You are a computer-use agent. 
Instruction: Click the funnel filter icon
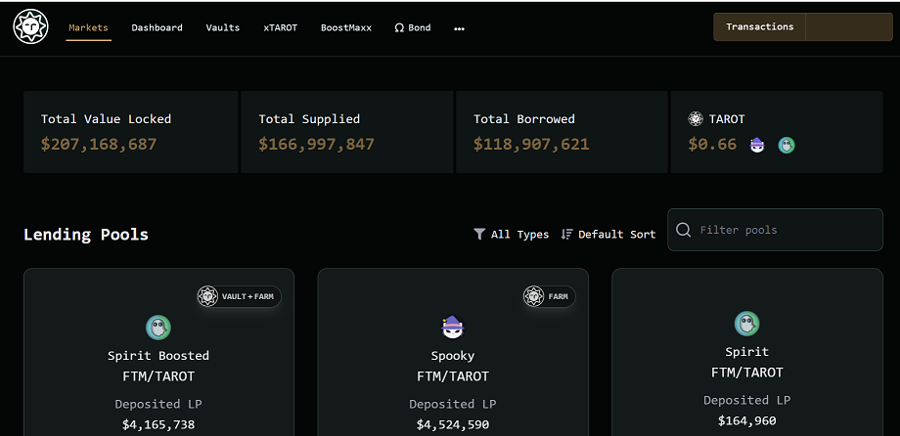coord(479,234)
